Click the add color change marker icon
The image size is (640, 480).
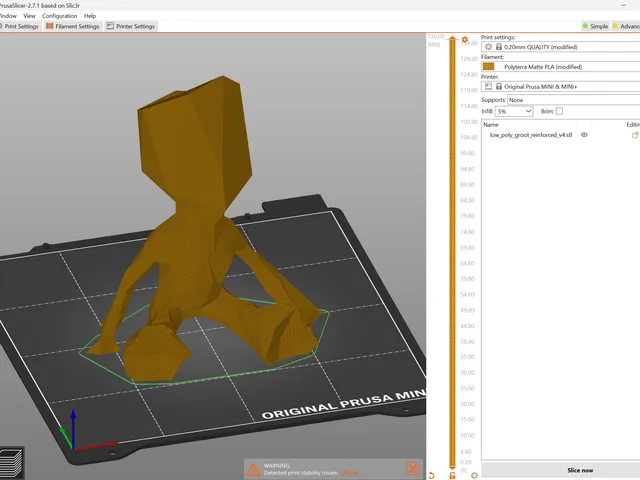coord(464,40)
